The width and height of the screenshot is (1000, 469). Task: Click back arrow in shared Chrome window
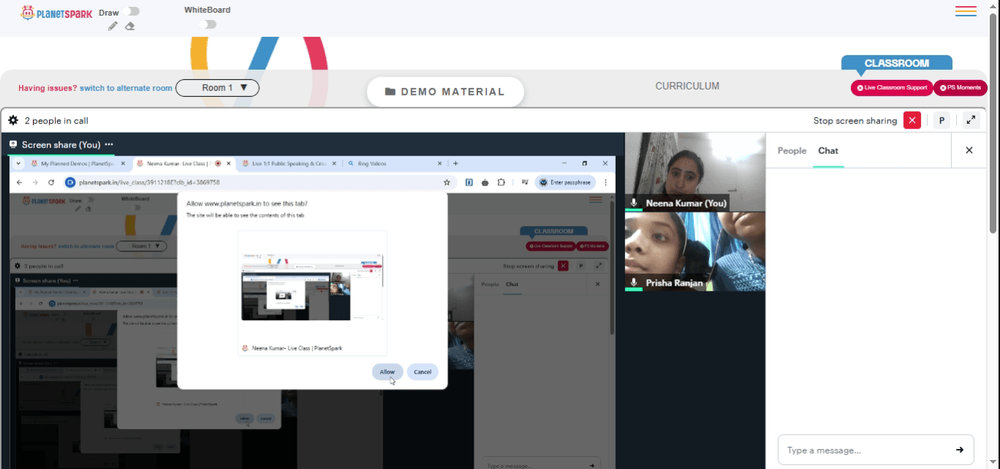point(19,182)
